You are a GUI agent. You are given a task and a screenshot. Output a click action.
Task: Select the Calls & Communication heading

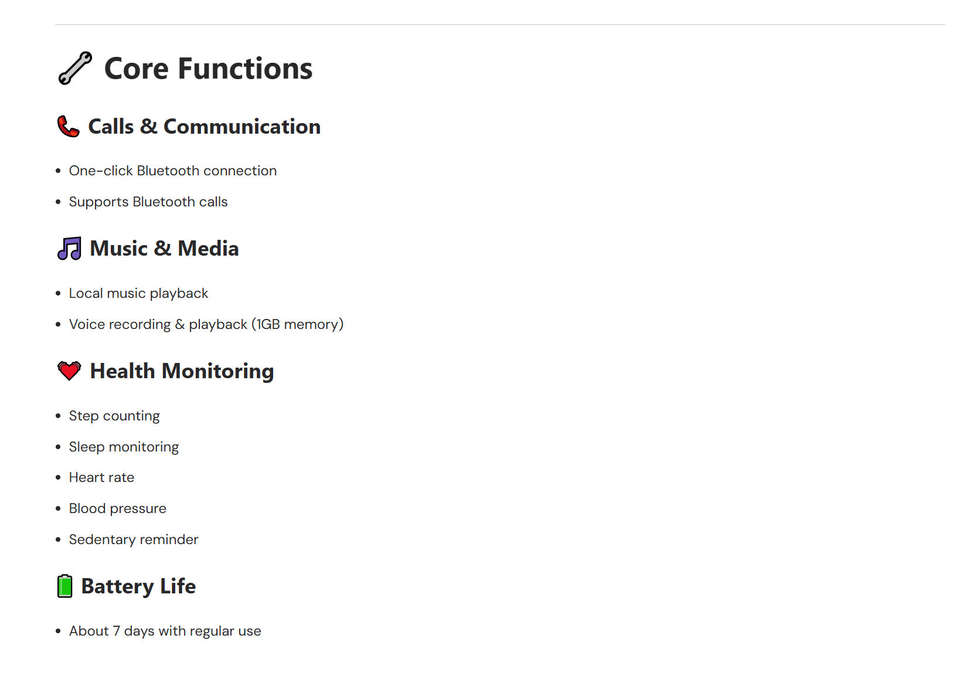point(204,127)
